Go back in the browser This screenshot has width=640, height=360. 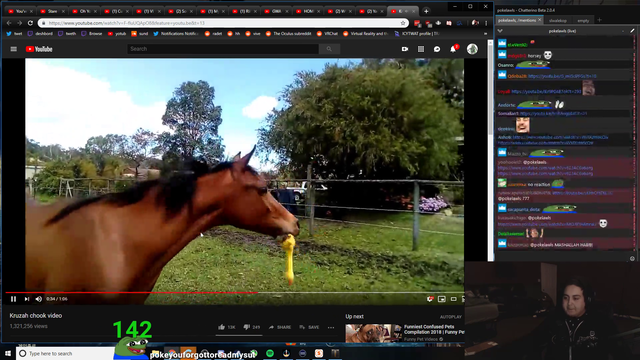click(x=9, y=23)
